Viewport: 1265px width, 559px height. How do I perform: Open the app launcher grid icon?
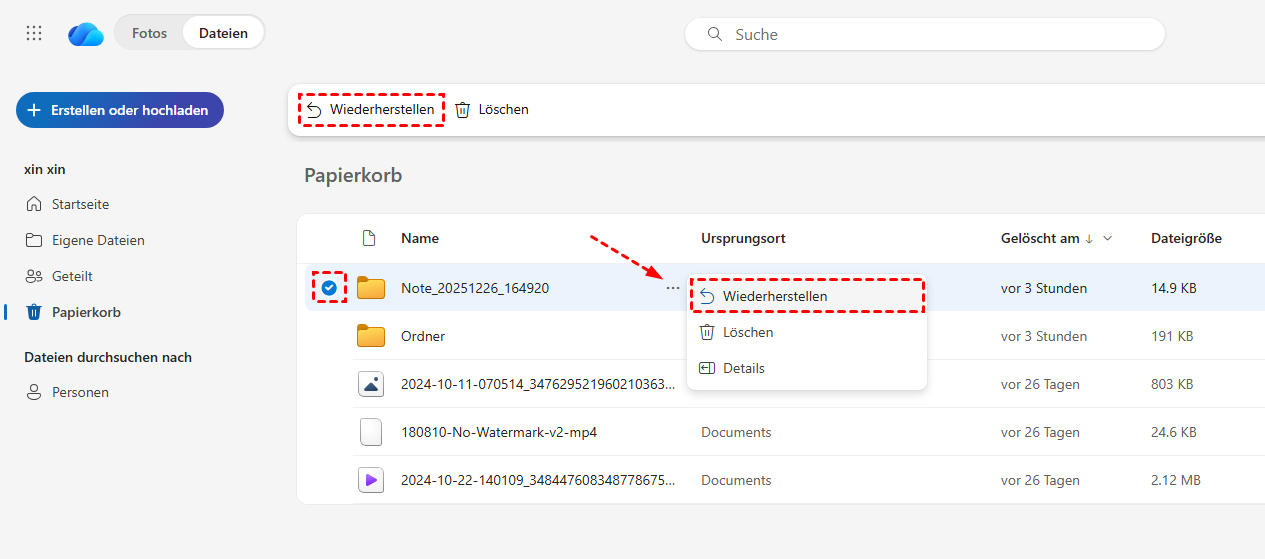click(x=34, y=33)
